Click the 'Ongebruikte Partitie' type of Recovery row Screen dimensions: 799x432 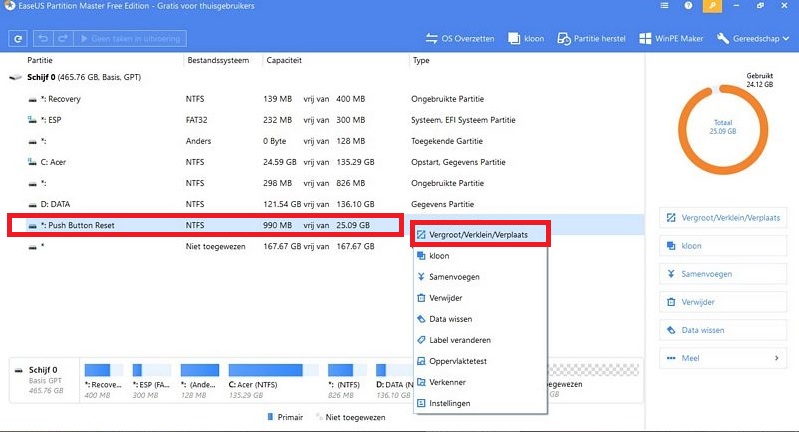click(447, 99)
